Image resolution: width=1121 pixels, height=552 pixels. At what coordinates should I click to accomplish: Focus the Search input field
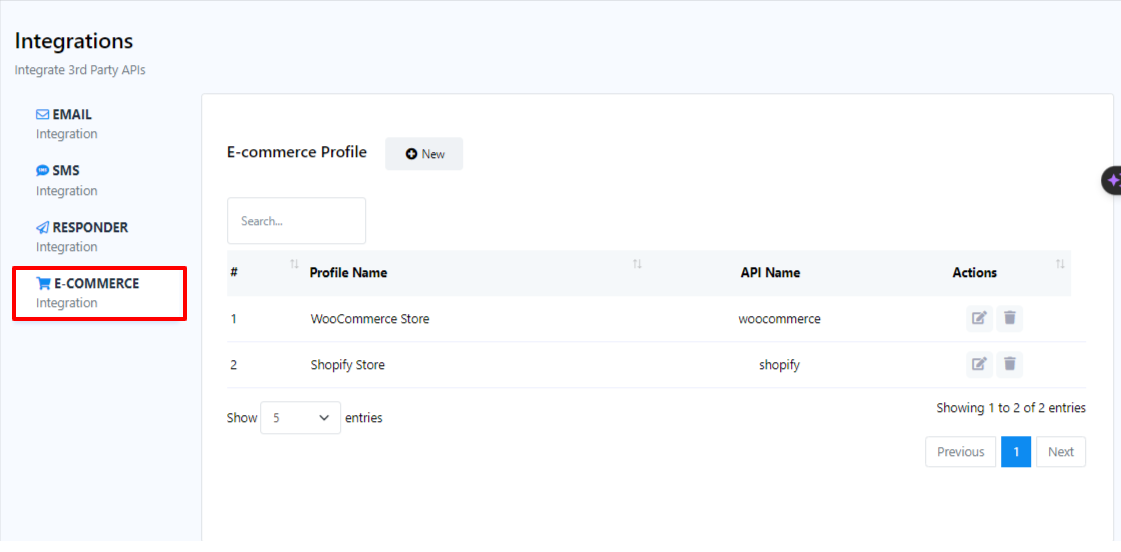click(296, 221)
